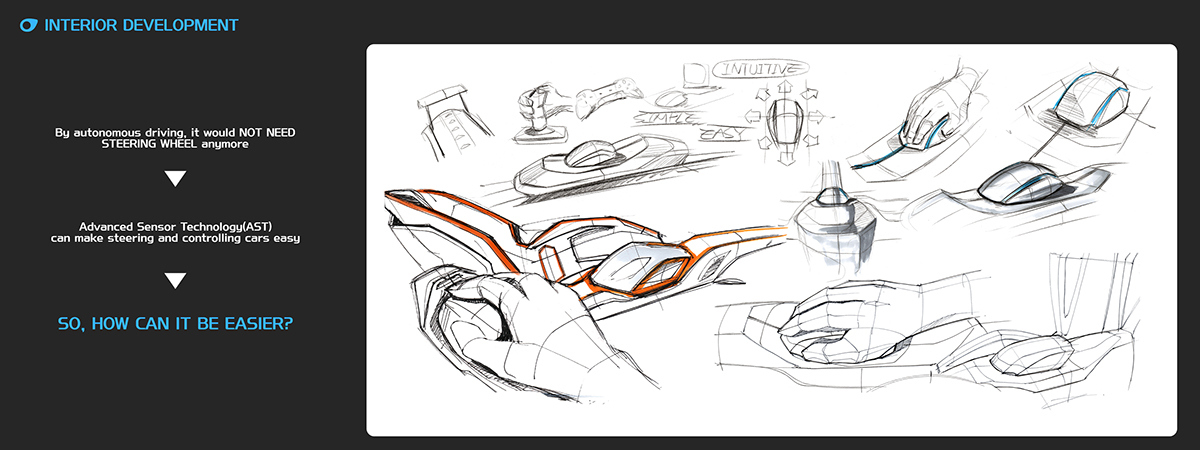Viewport: 1200px width, 450px height.
Task: Select the INTERIOR DEVELOPMENT heading
Action: [141, 25]
